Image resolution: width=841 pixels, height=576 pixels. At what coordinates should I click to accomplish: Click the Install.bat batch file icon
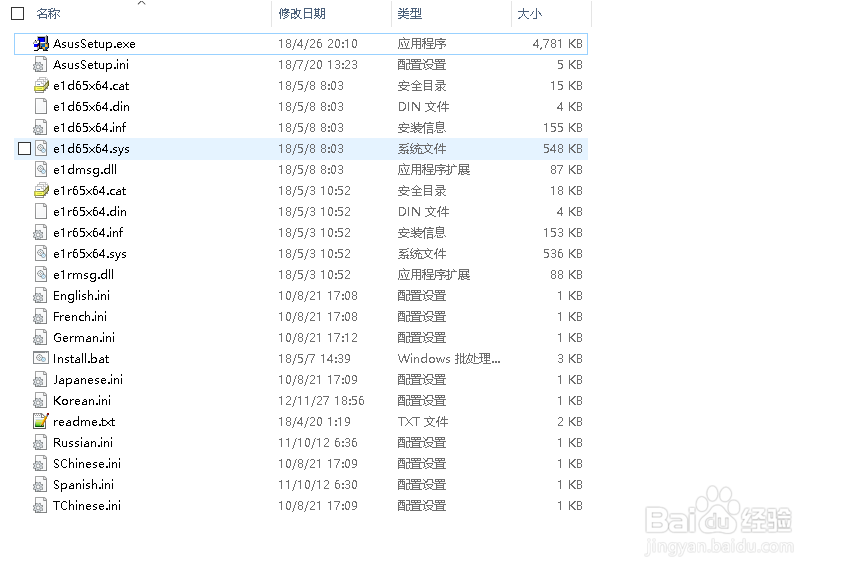[41, 358]
